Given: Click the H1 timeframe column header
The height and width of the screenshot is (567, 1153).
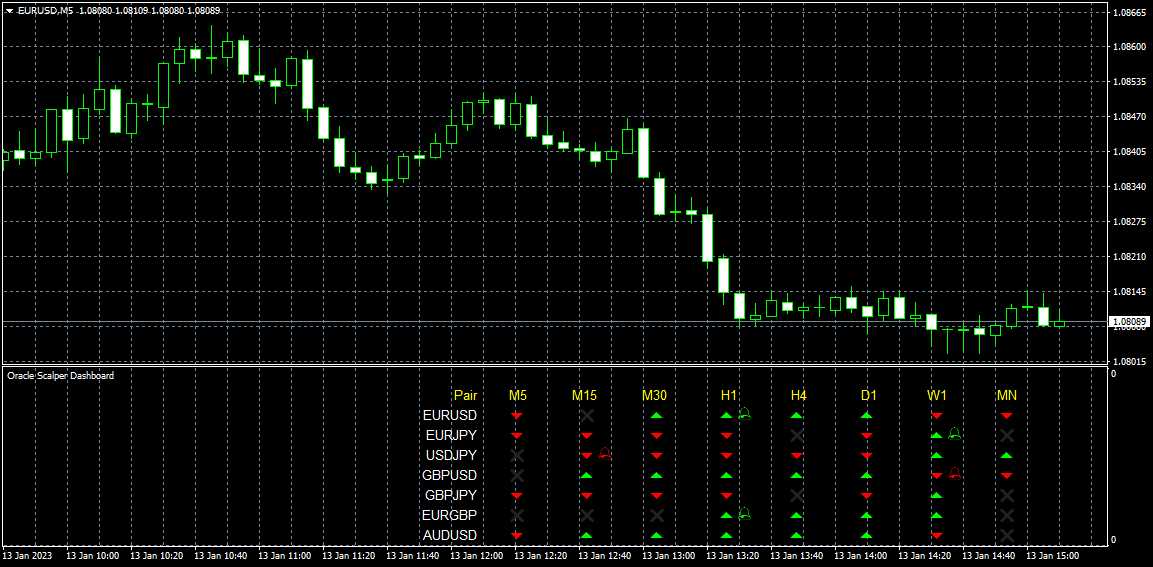Looking at the screenshot, I should (x=729, y=396).
